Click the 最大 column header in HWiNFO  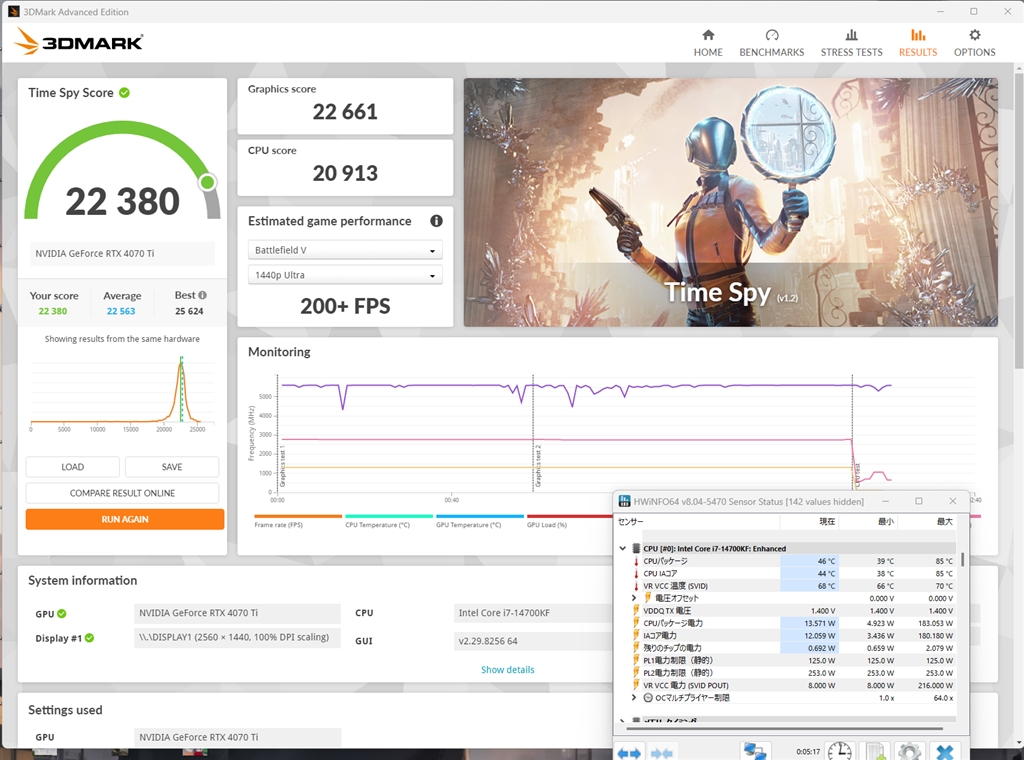(x=927, y=522)
